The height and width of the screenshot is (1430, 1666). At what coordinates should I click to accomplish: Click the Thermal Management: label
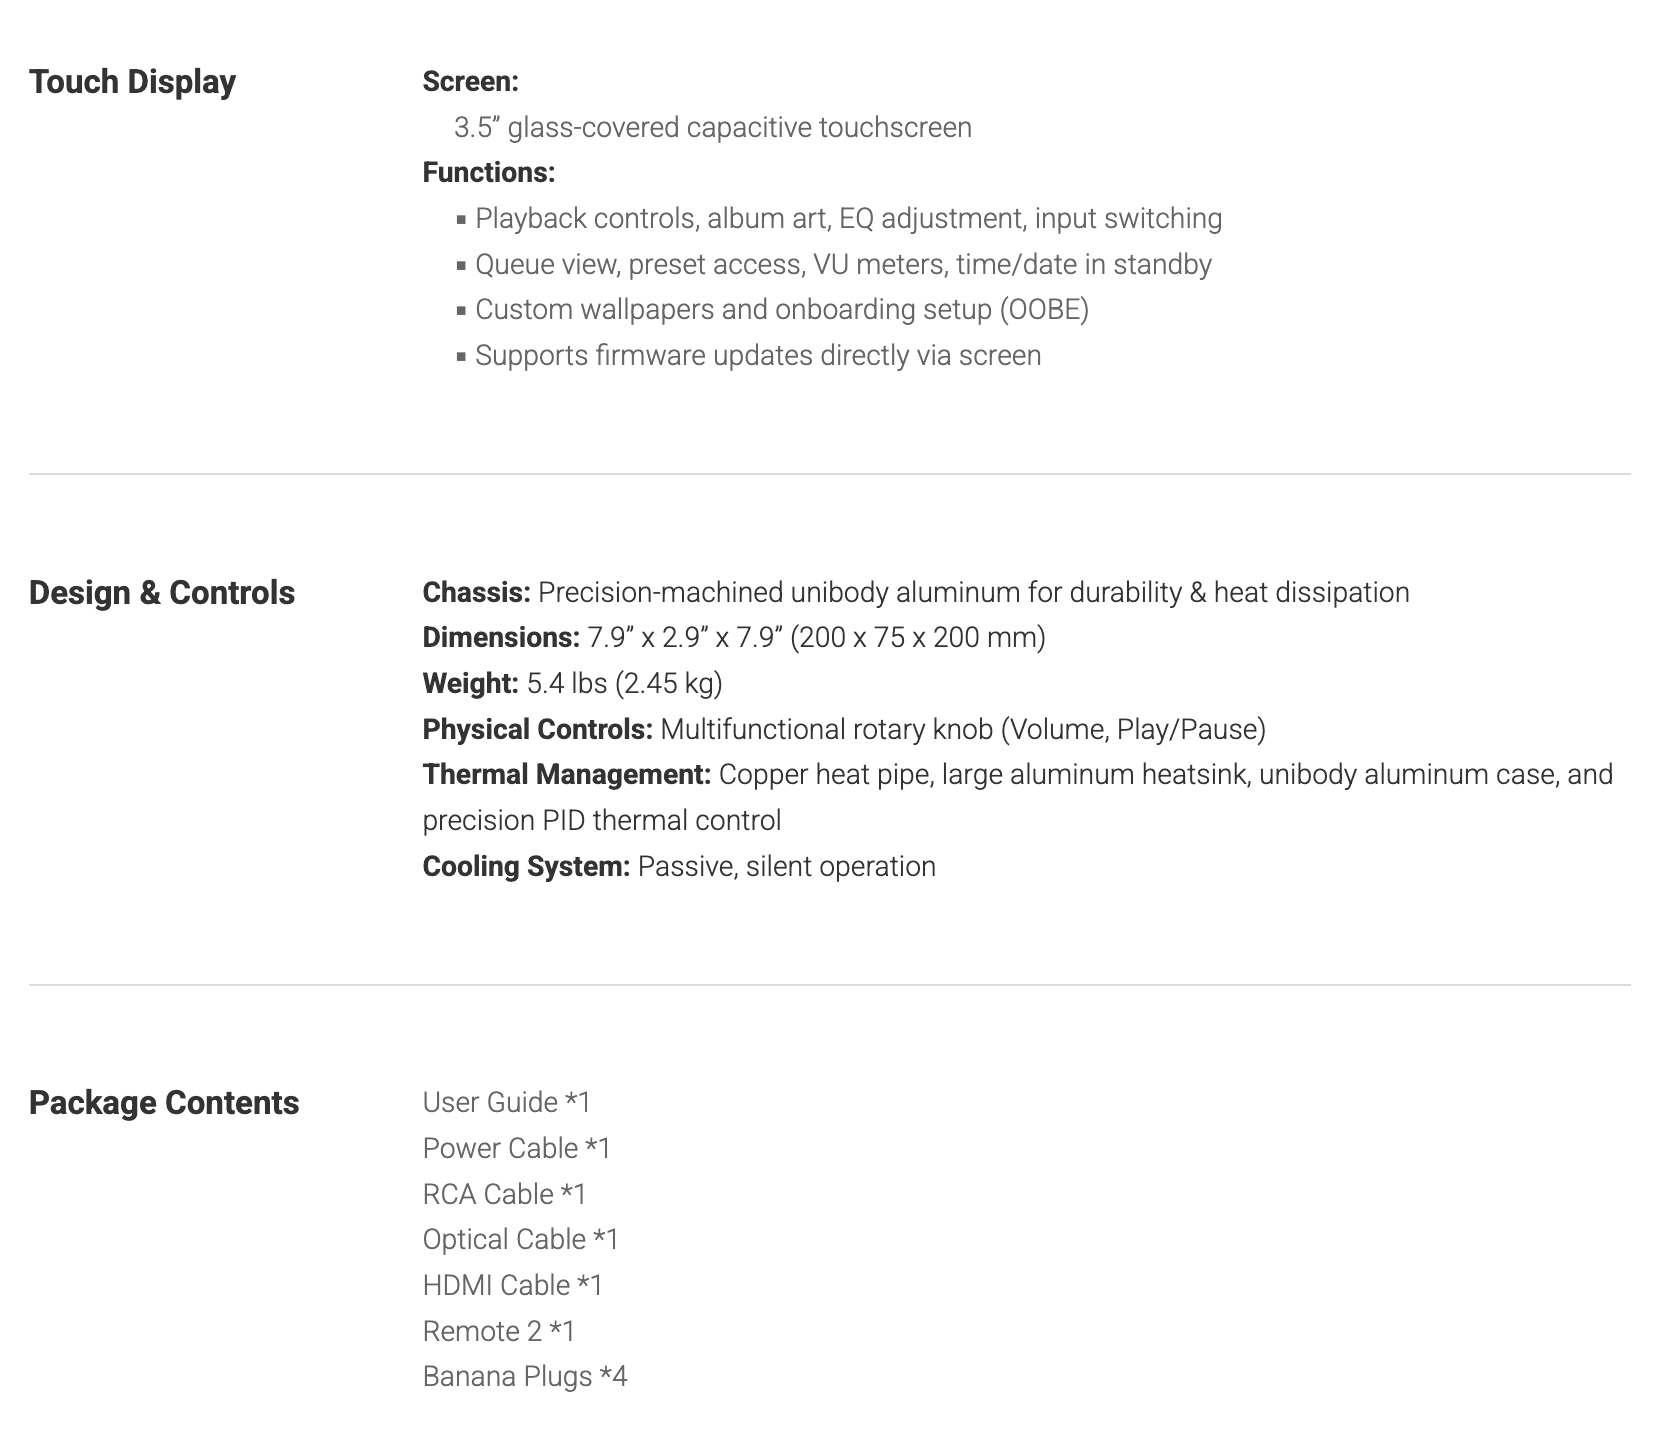566,775
